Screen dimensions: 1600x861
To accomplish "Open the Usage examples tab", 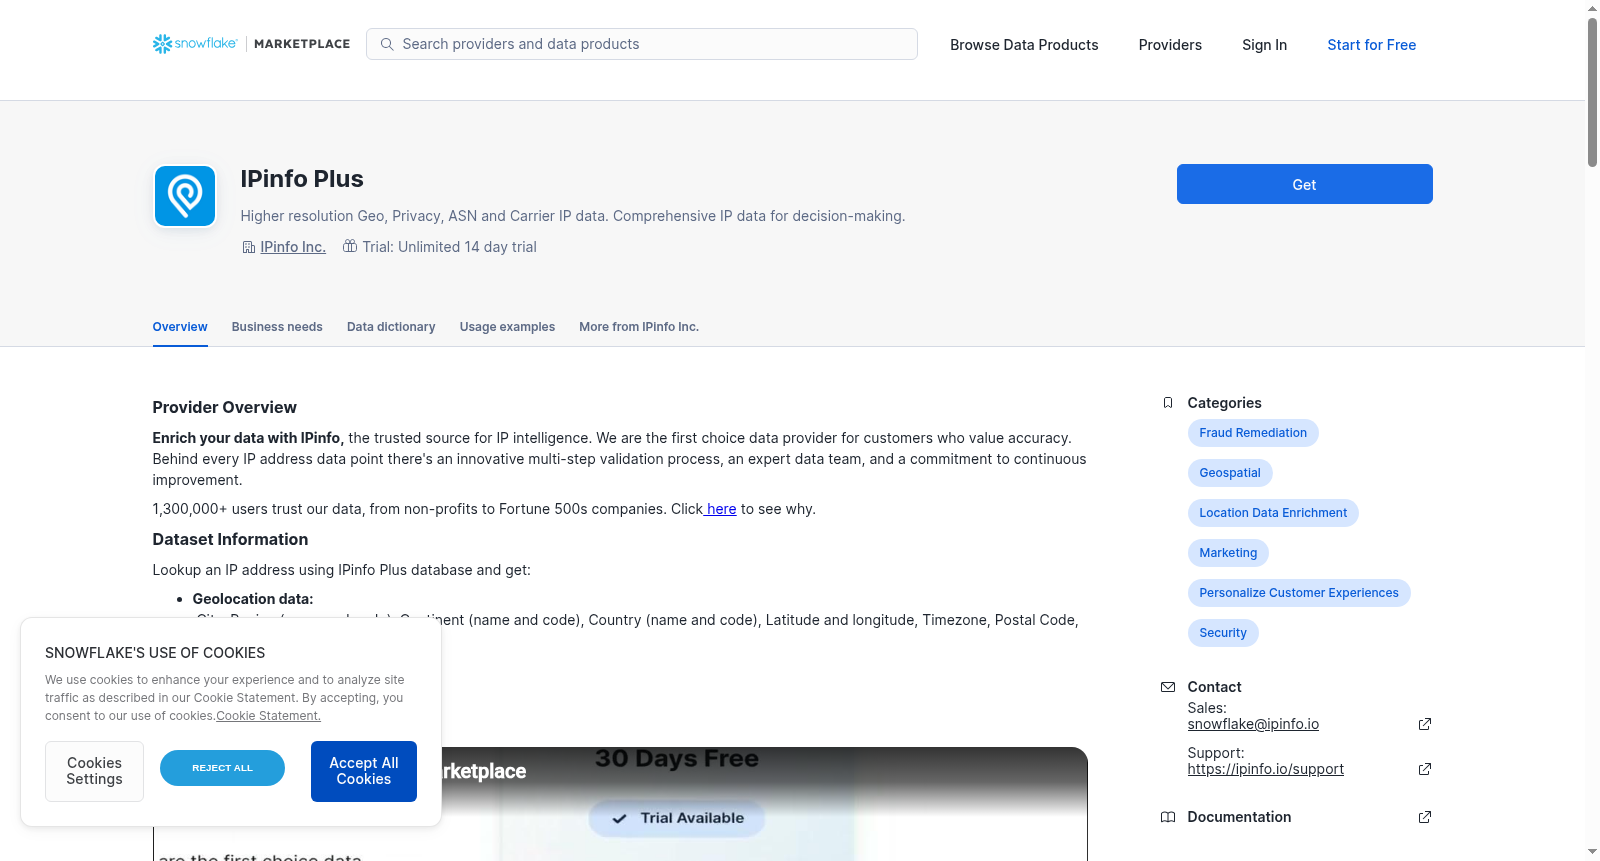I will pyautogui.click(x=507, y=327).
